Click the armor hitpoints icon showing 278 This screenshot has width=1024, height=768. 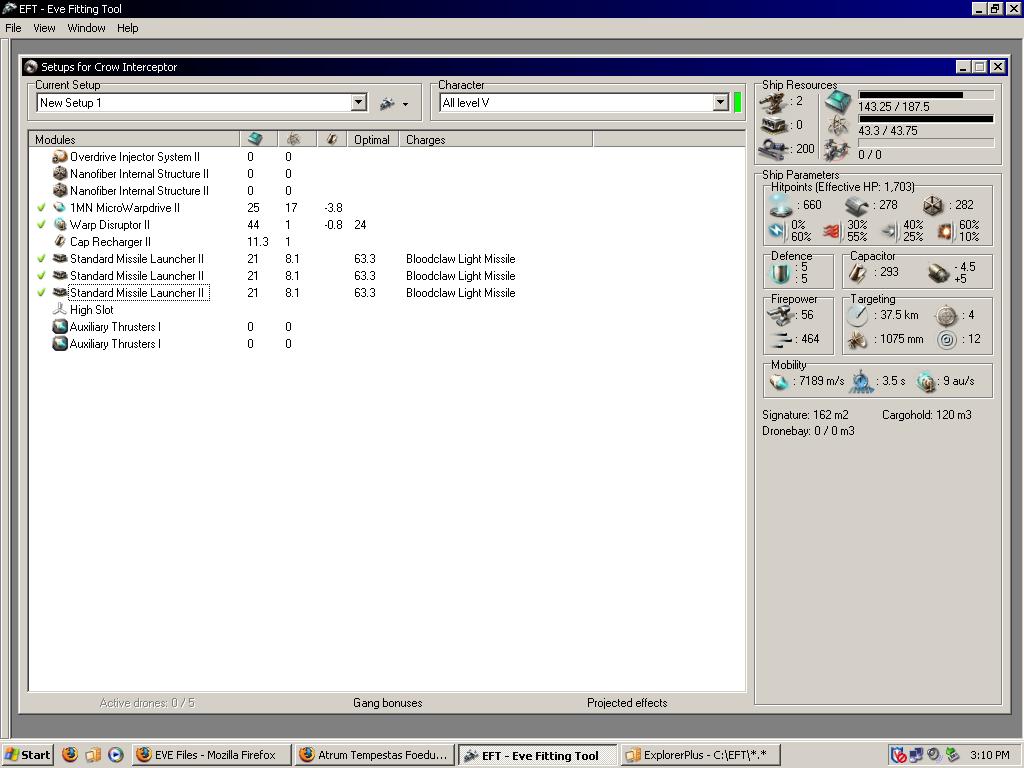(x=856, y=206)
